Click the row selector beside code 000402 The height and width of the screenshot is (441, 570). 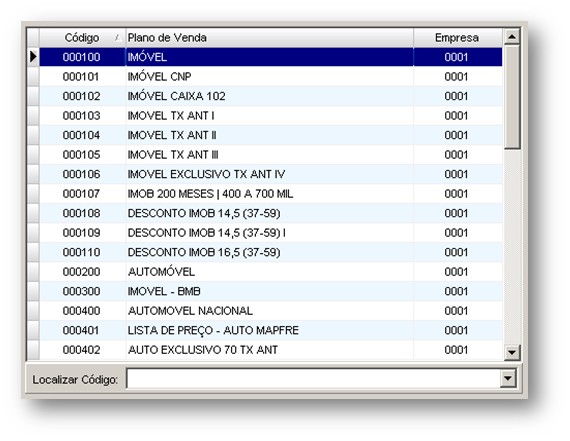click(x=33, y=350)
